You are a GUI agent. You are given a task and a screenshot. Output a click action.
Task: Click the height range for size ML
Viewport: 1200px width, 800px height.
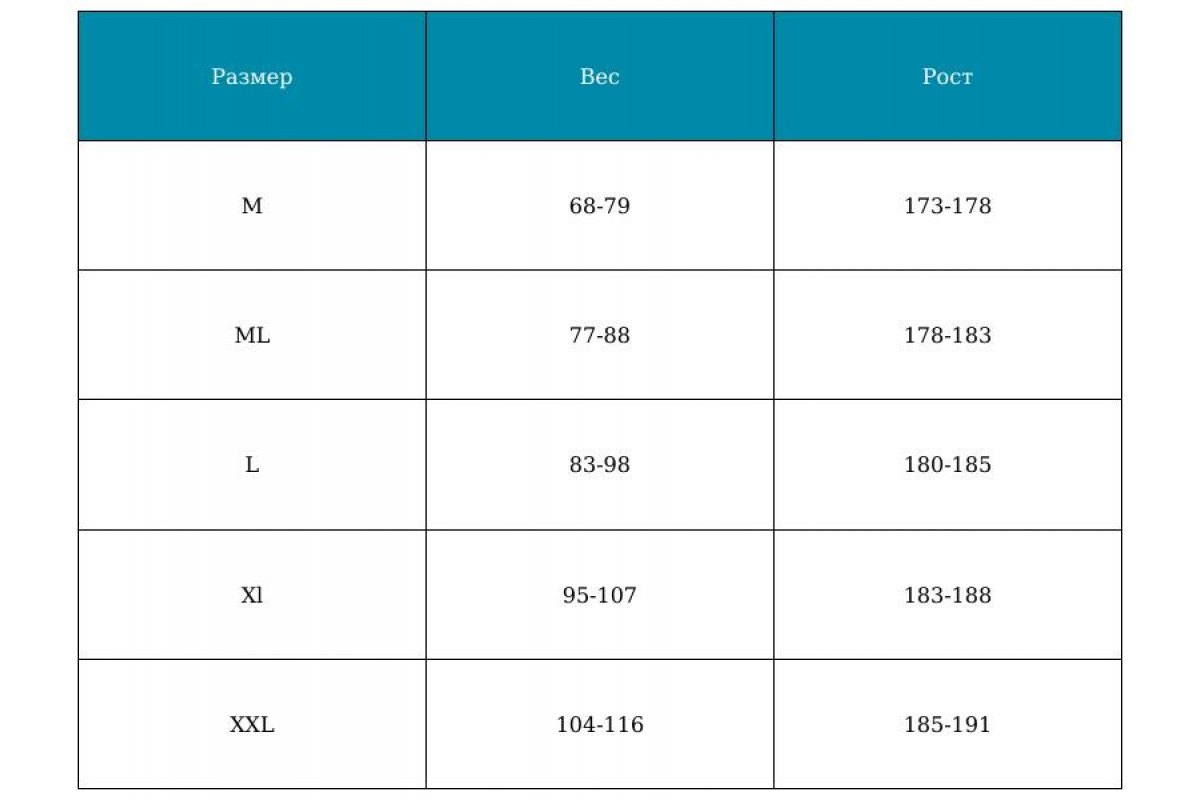click(947, 335)
